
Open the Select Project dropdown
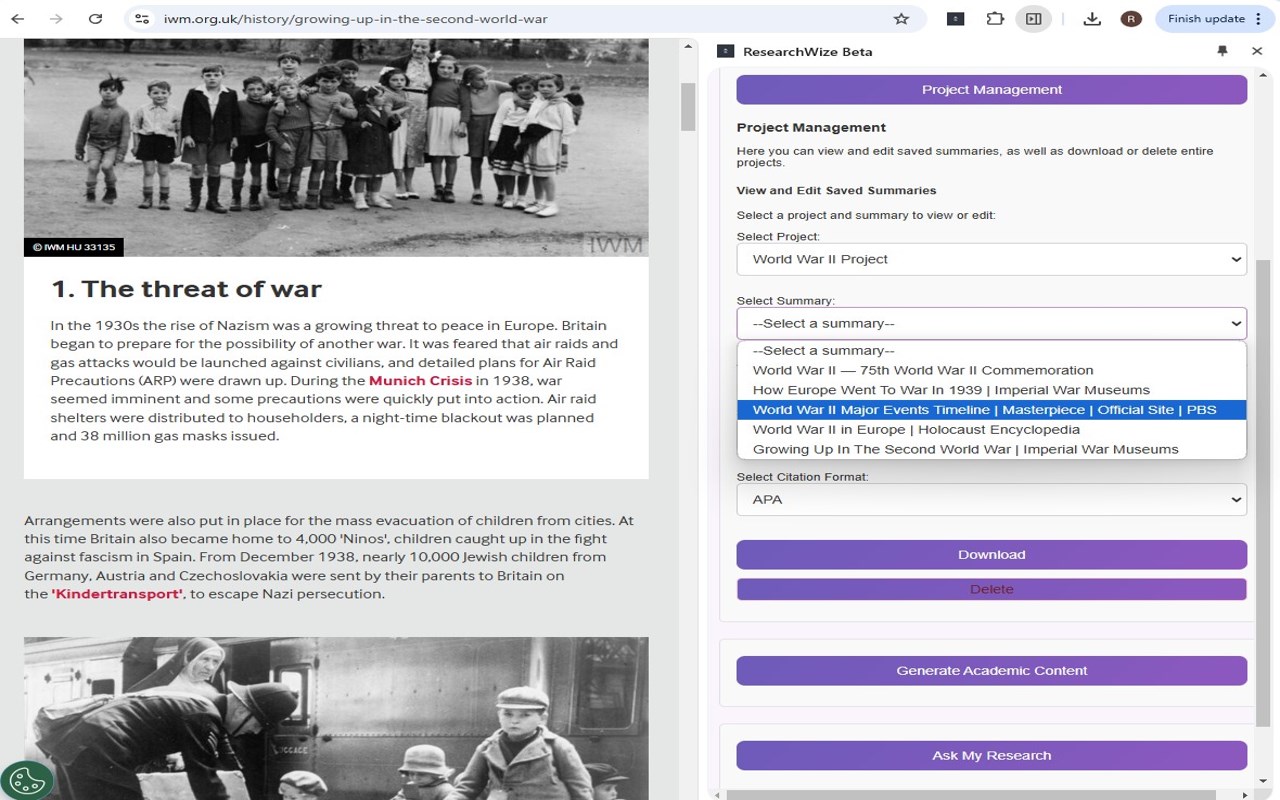click(x=992, y=259)
